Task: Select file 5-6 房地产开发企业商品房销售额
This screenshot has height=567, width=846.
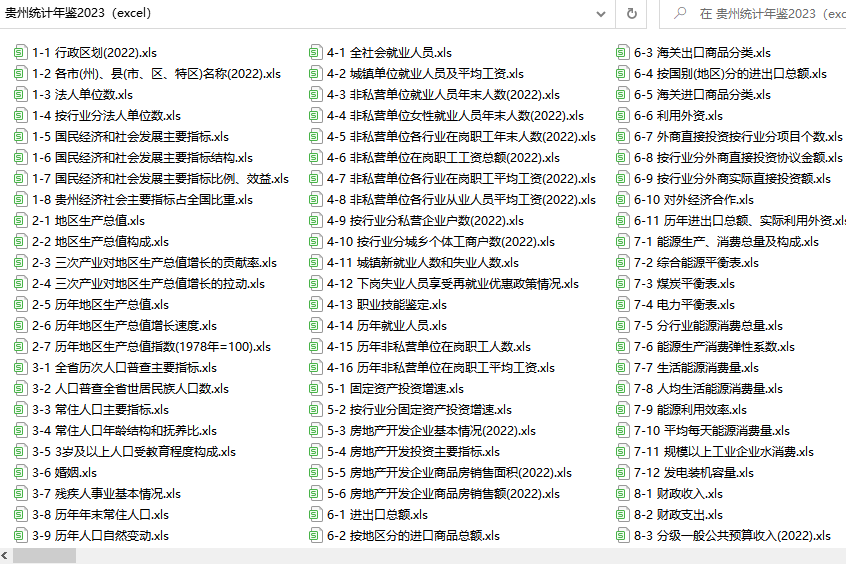Action: [x=435, y=494]
